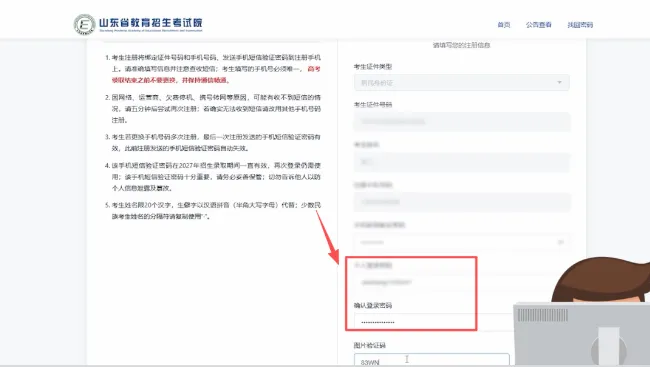Click the red warning text in note 1

(x=216, y=75)
